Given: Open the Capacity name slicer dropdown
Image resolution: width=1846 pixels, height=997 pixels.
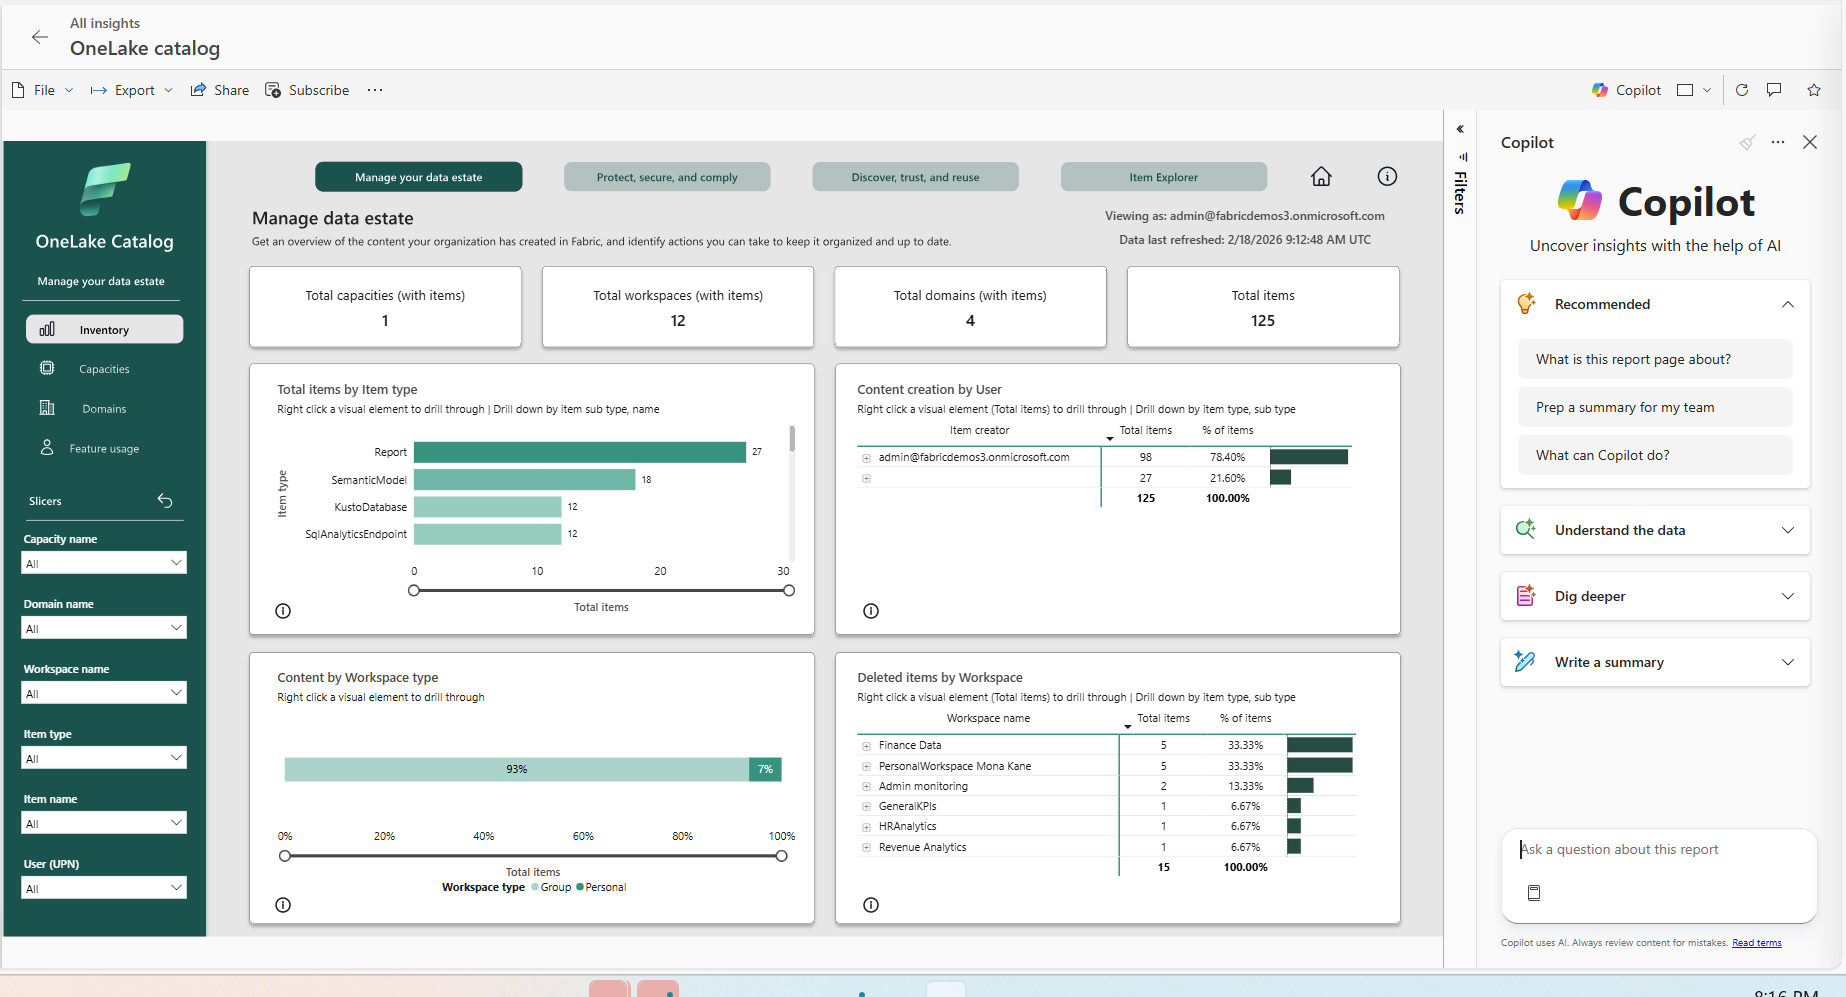Looking at the screenshot, I should tap(103, 562).
